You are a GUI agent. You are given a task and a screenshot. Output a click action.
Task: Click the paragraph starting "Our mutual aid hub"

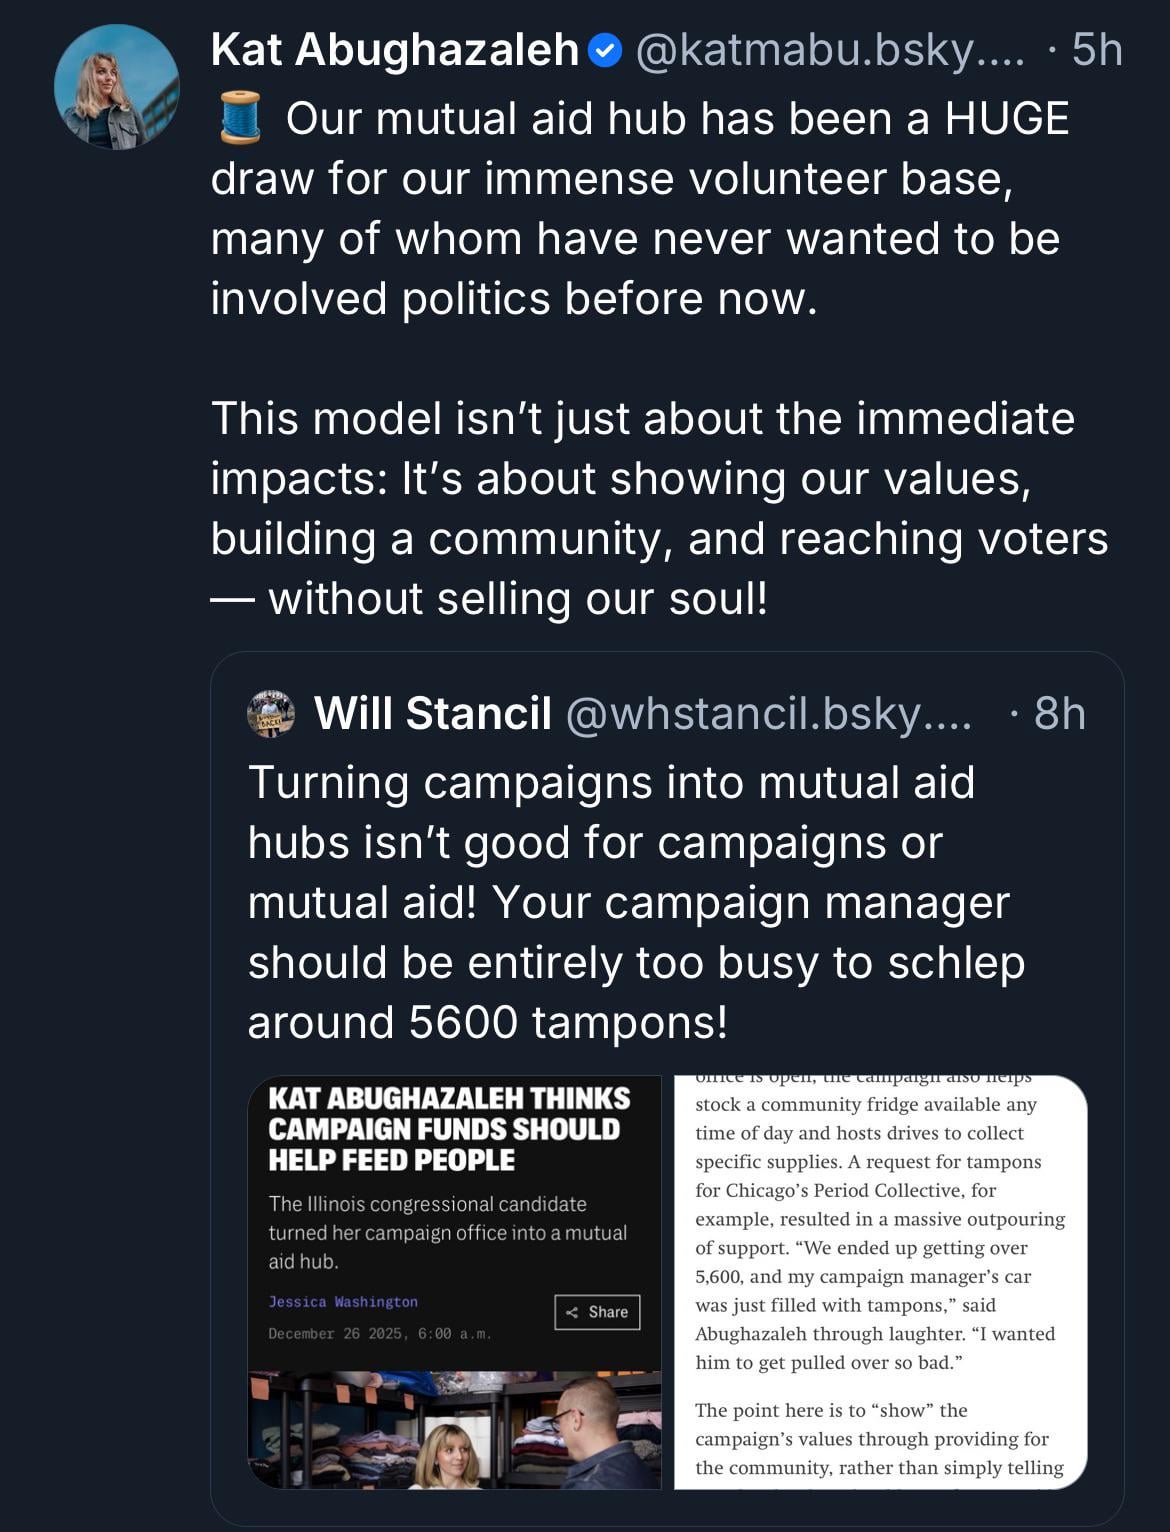pyautogui.click(x=640, y=208)
